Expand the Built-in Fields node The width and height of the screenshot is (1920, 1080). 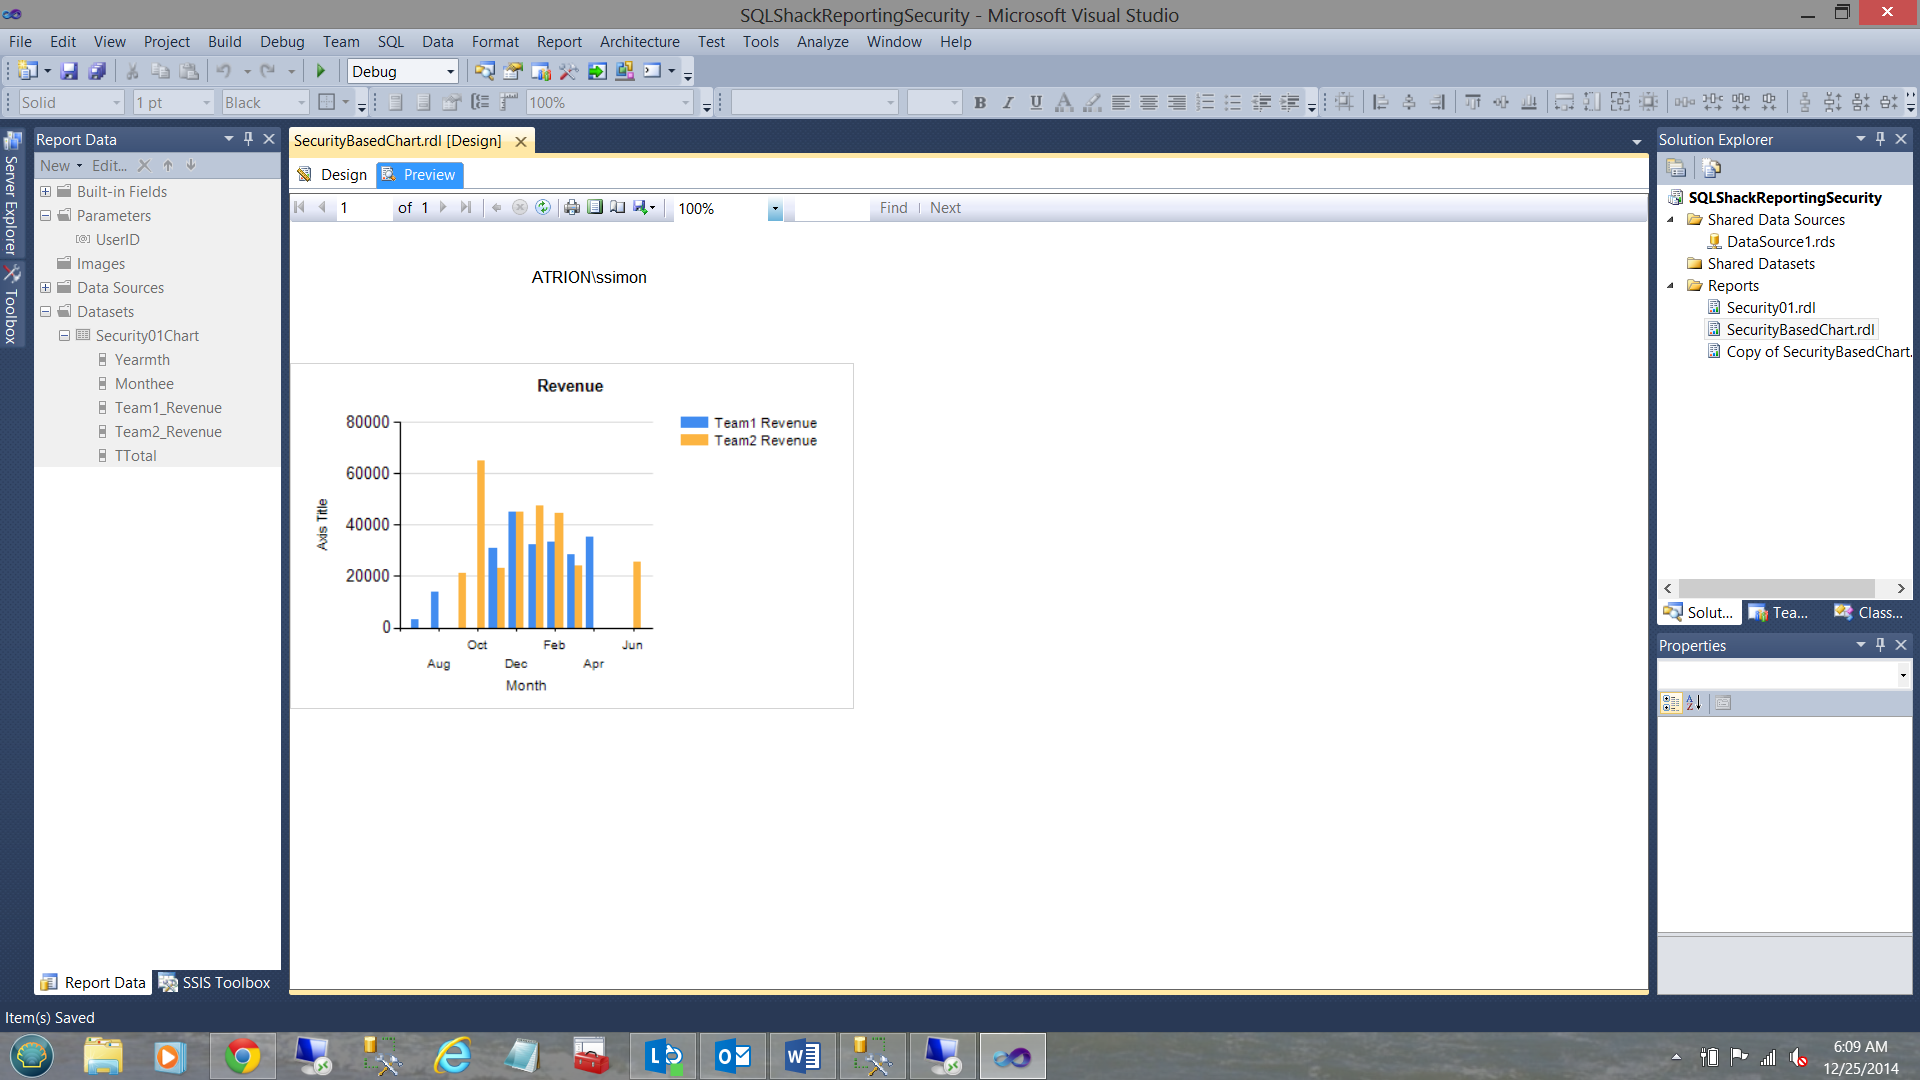click(x=45, y=191)
